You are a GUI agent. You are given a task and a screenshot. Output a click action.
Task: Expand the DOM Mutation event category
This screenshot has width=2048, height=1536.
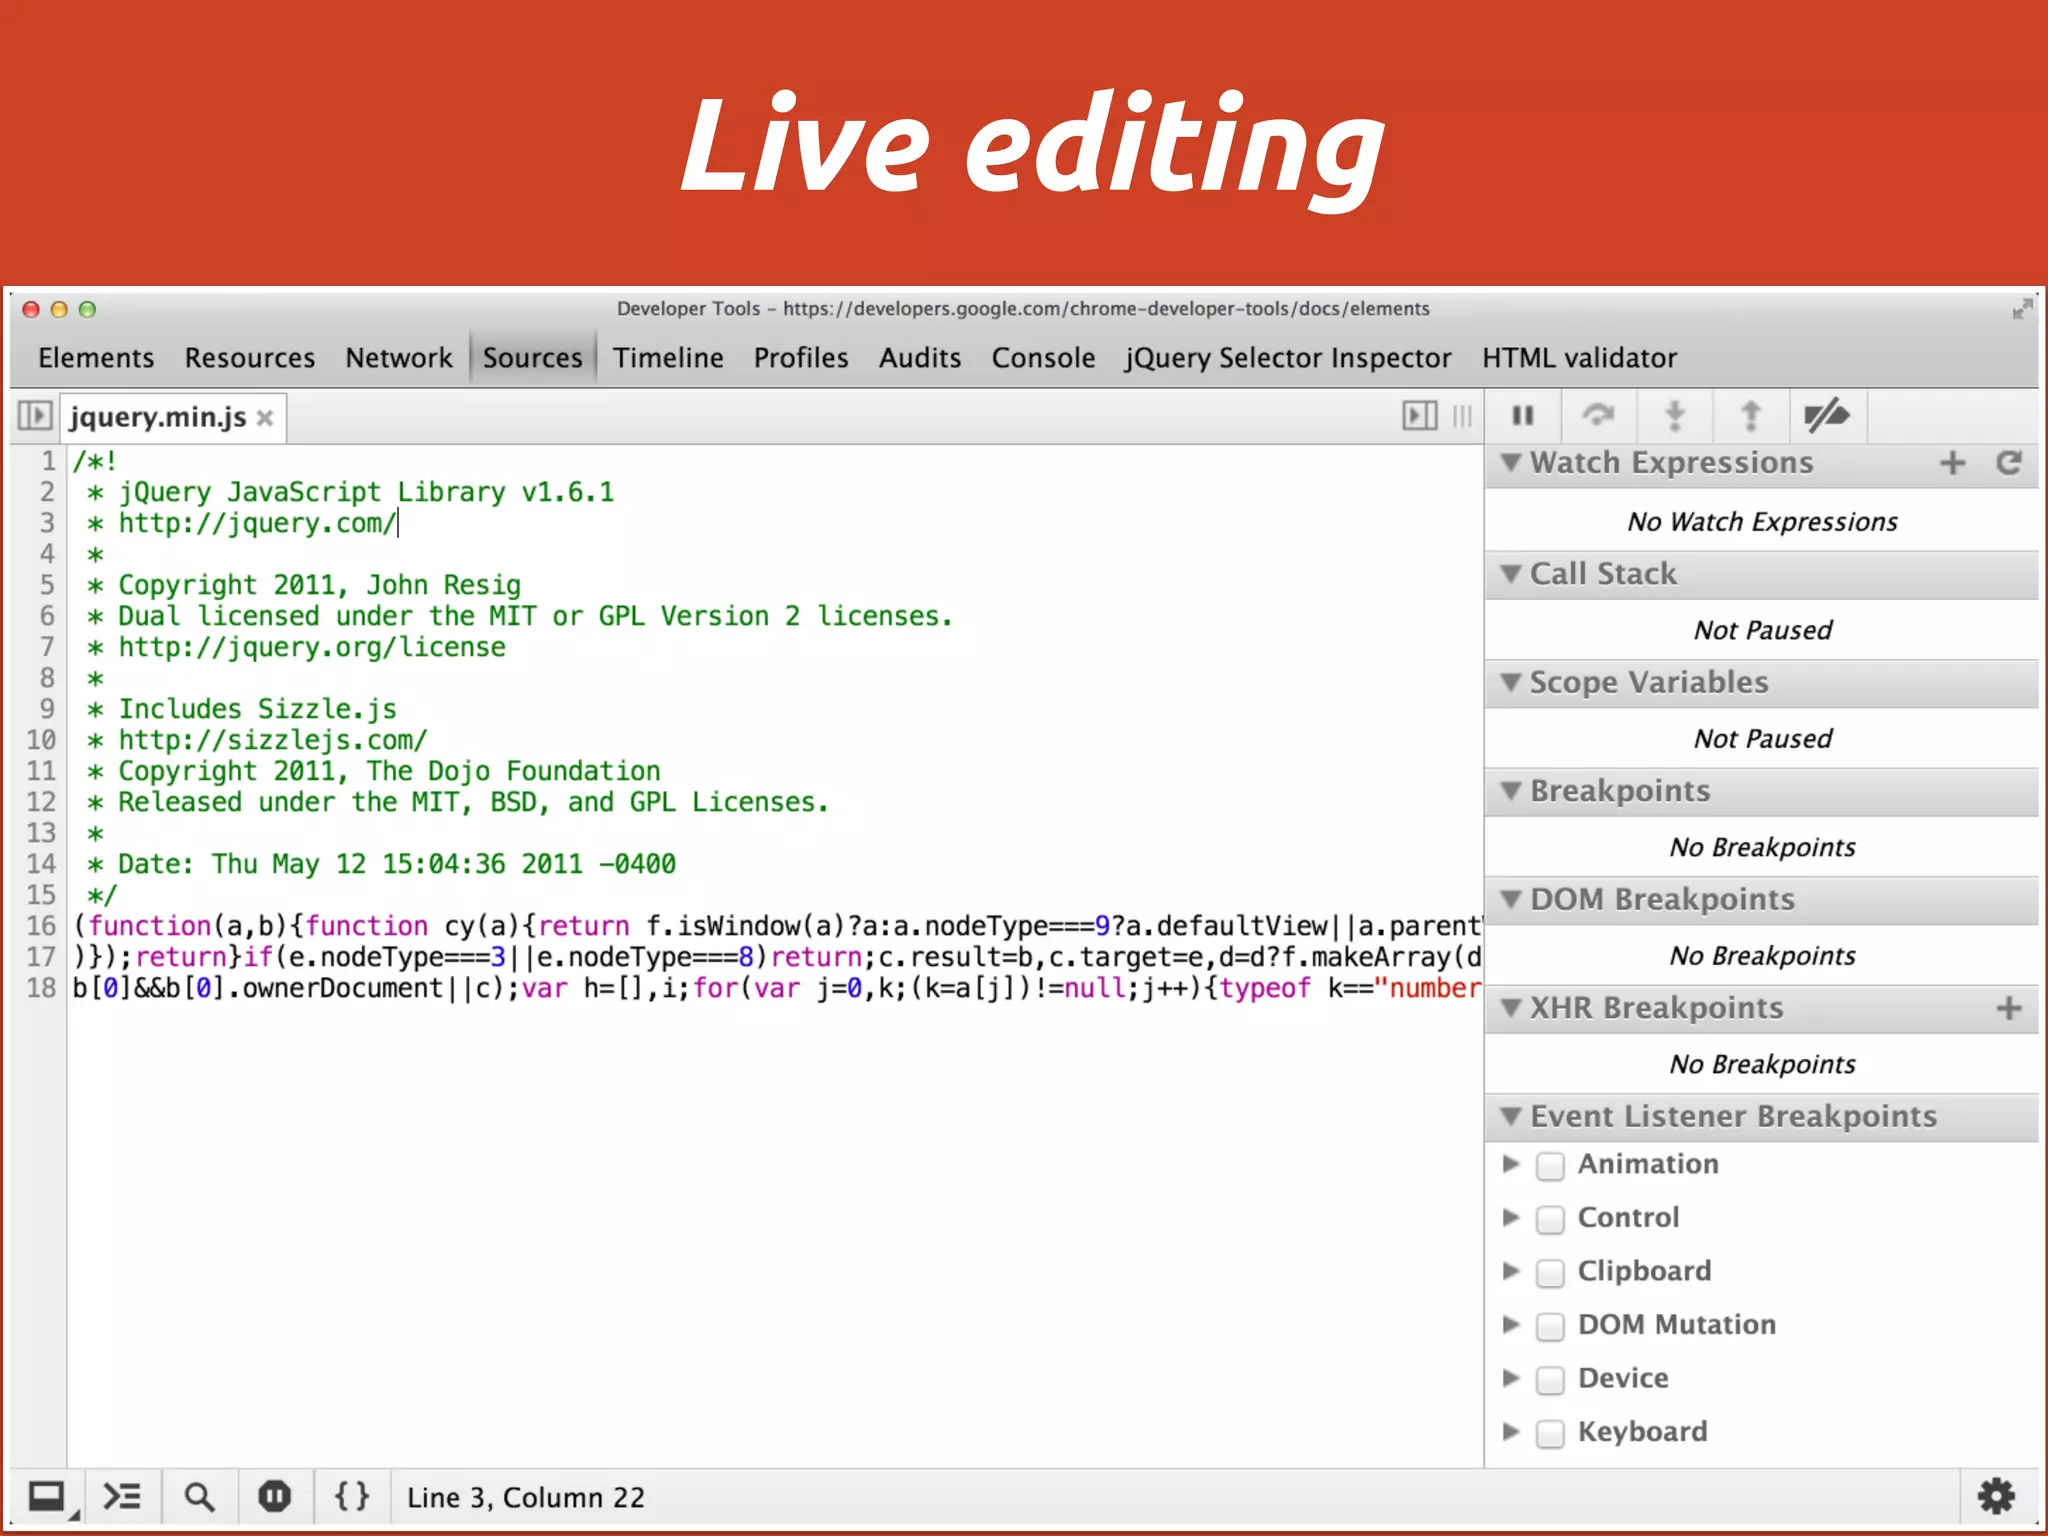(1511, 1324)
